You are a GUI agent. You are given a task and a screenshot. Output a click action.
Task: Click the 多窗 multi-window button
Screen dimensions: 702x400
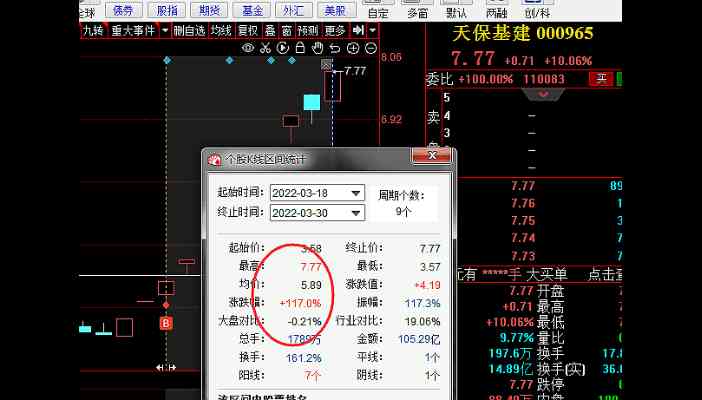click(417, 9)
